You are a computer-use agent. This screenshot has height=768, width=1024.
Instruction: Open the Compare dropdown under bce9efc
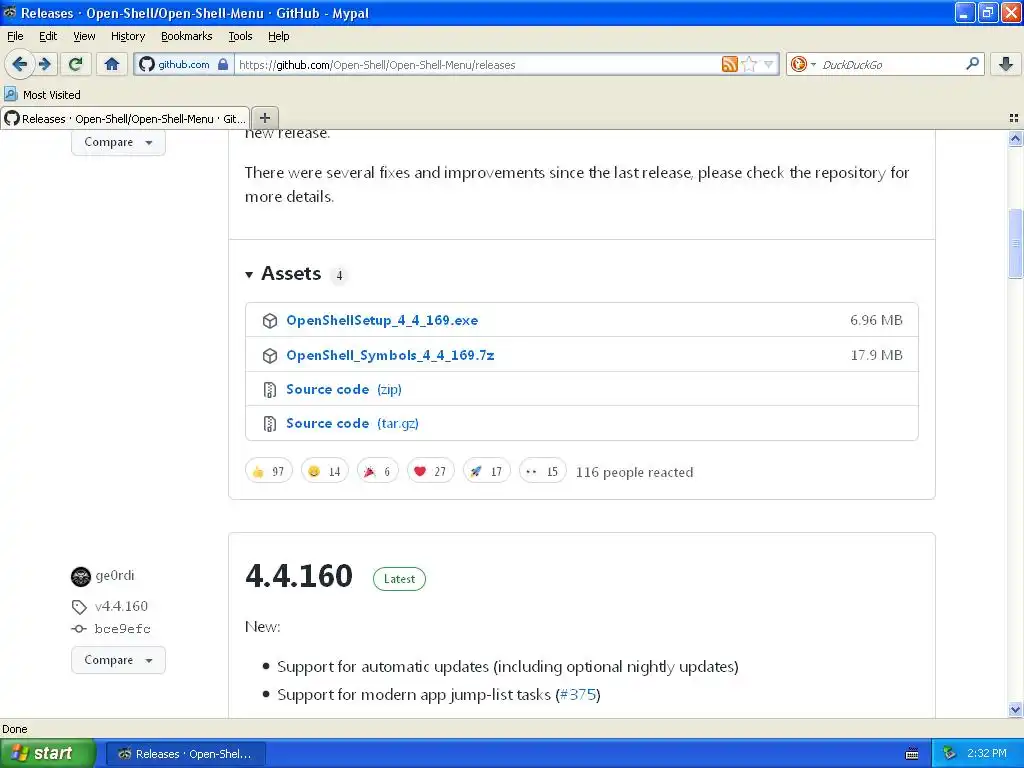pyautogui.click(x=118, y=660)
